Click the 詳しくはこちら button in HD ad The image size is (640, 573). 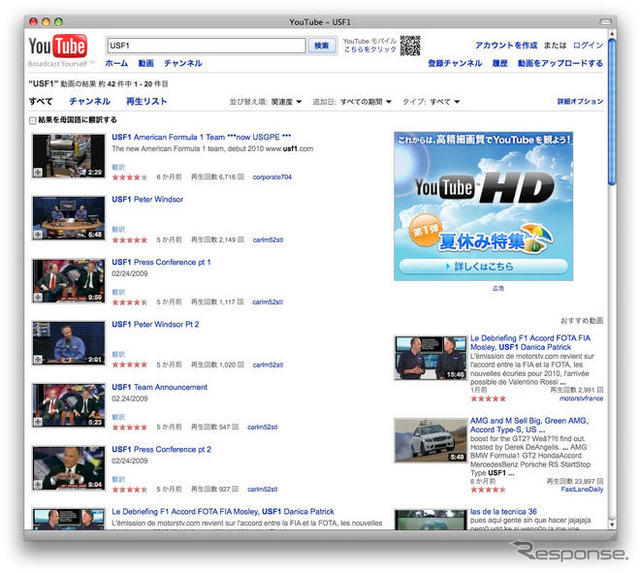point(483,267)
